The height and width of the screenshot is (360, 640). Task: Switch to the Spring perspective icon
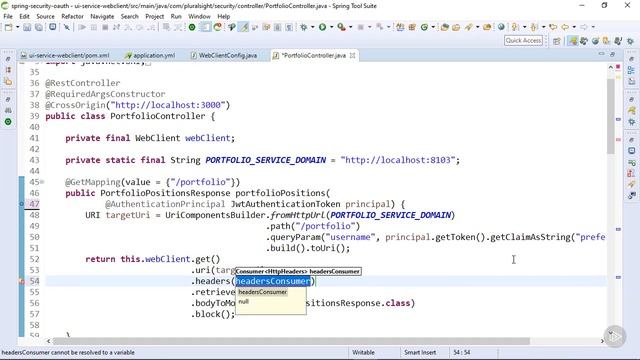(x=573, y=41)
